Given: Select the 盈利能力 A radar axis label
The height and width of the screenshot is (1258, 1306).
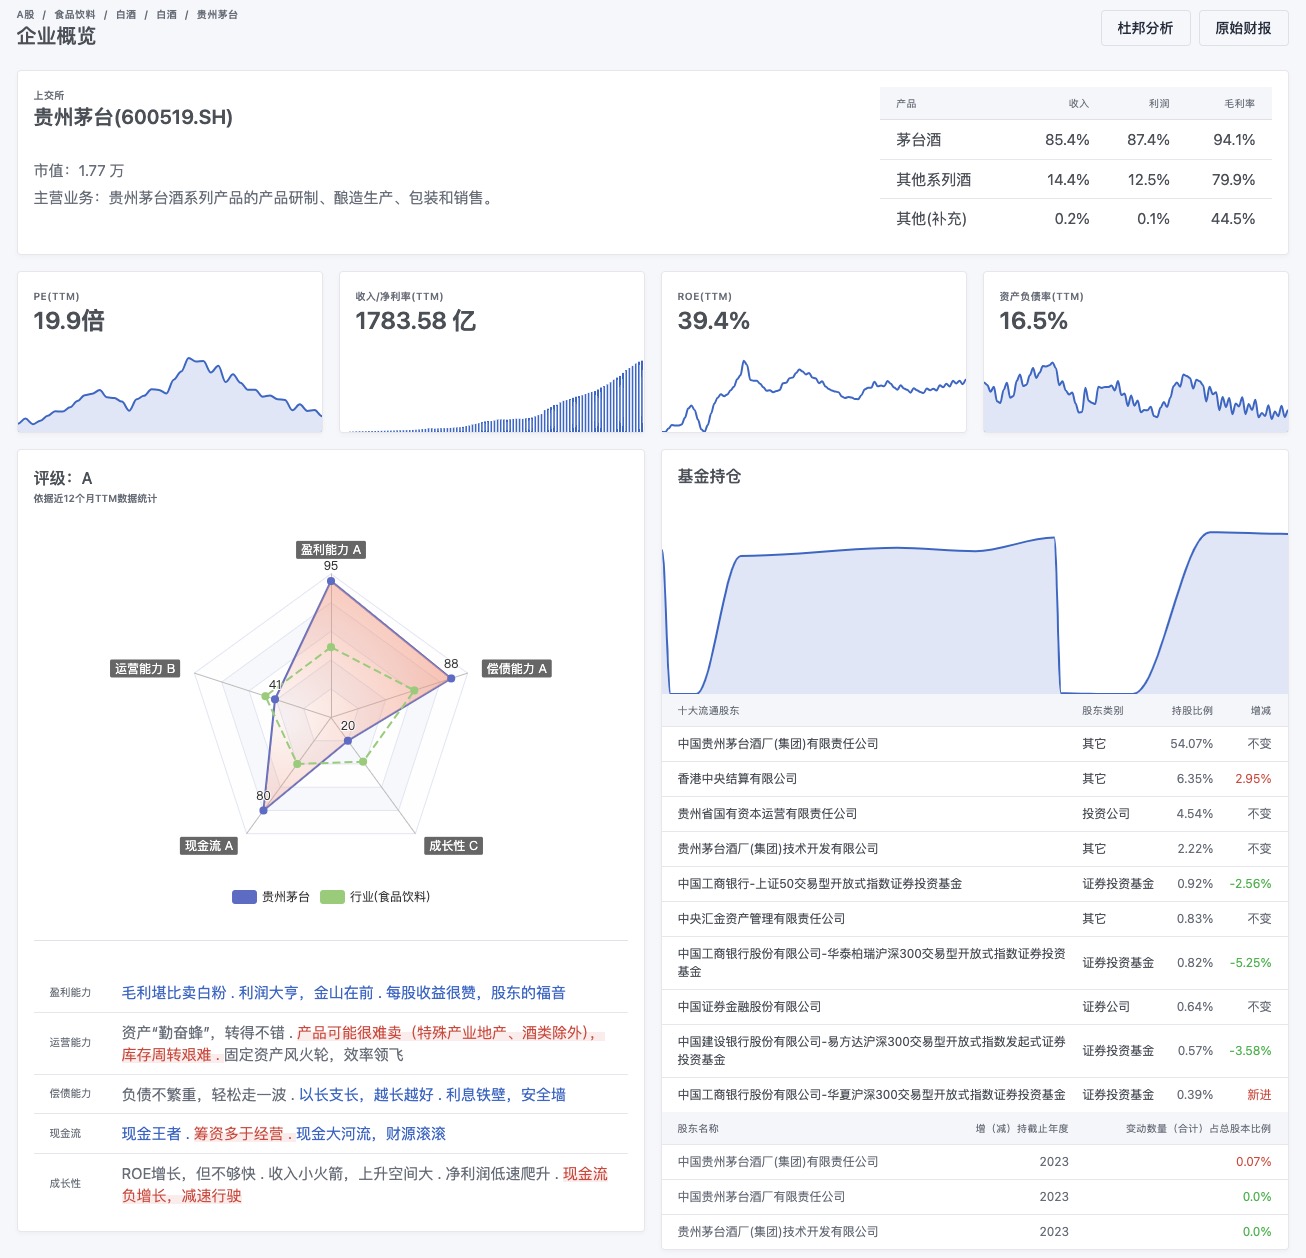Looking at the screenshot, I should (x=331, y=550).
